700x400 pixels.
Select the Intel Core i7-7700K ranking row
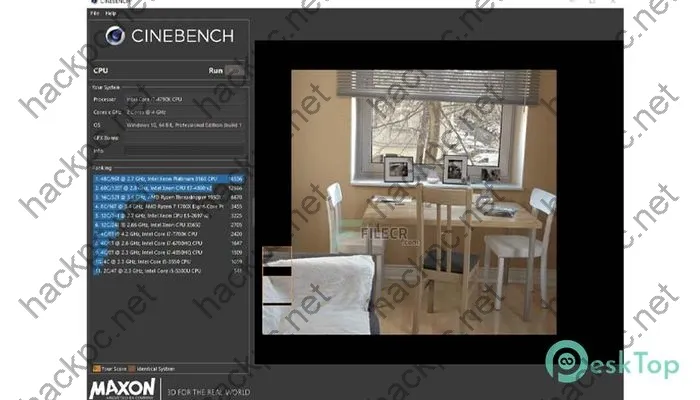[169, 234]
